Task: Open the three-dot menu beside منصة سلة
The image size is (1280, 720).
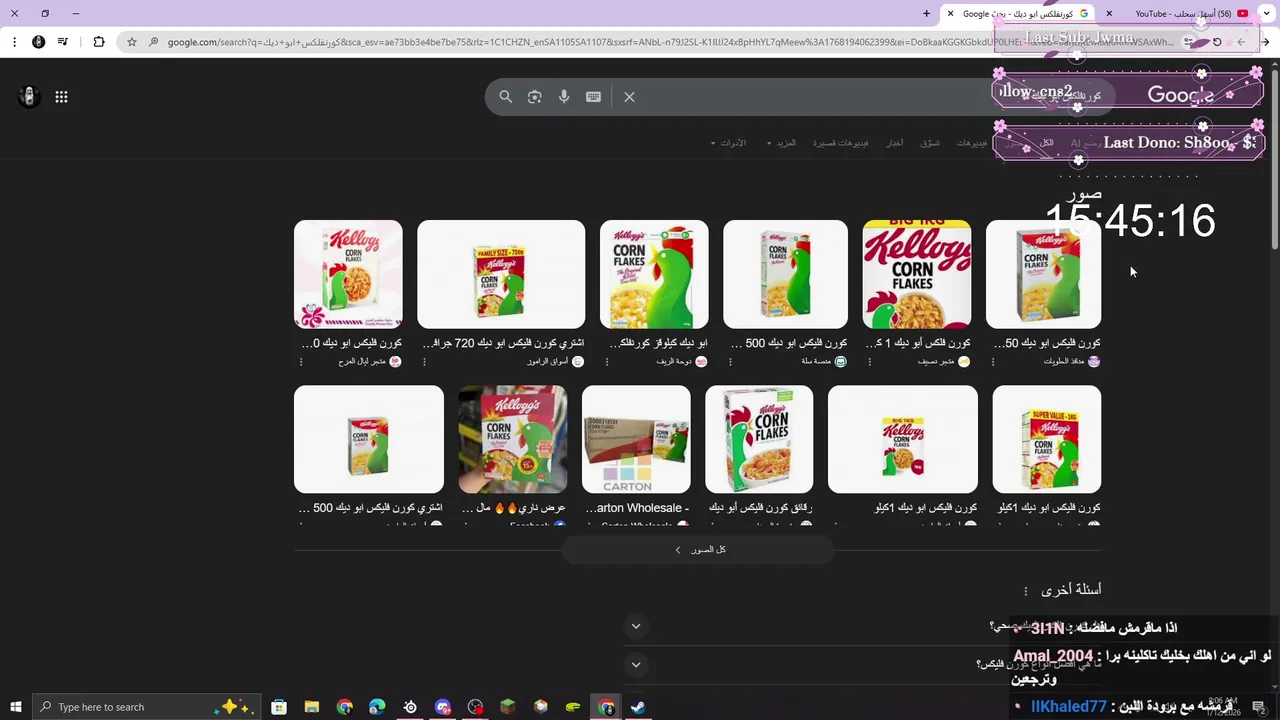Action: pos(729,361)
